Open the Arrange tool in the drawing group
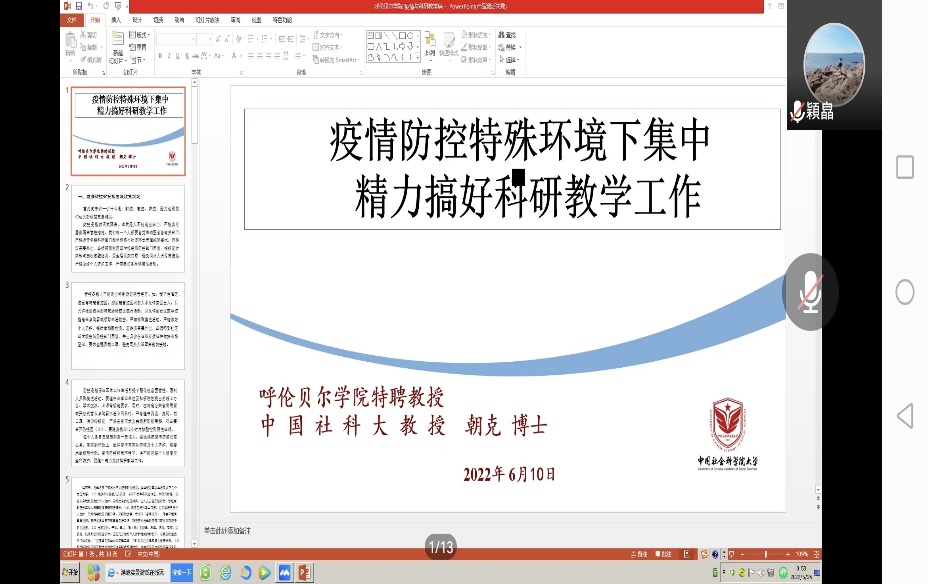This screenshot has height=584, width=928. click(x=429, y=46)
